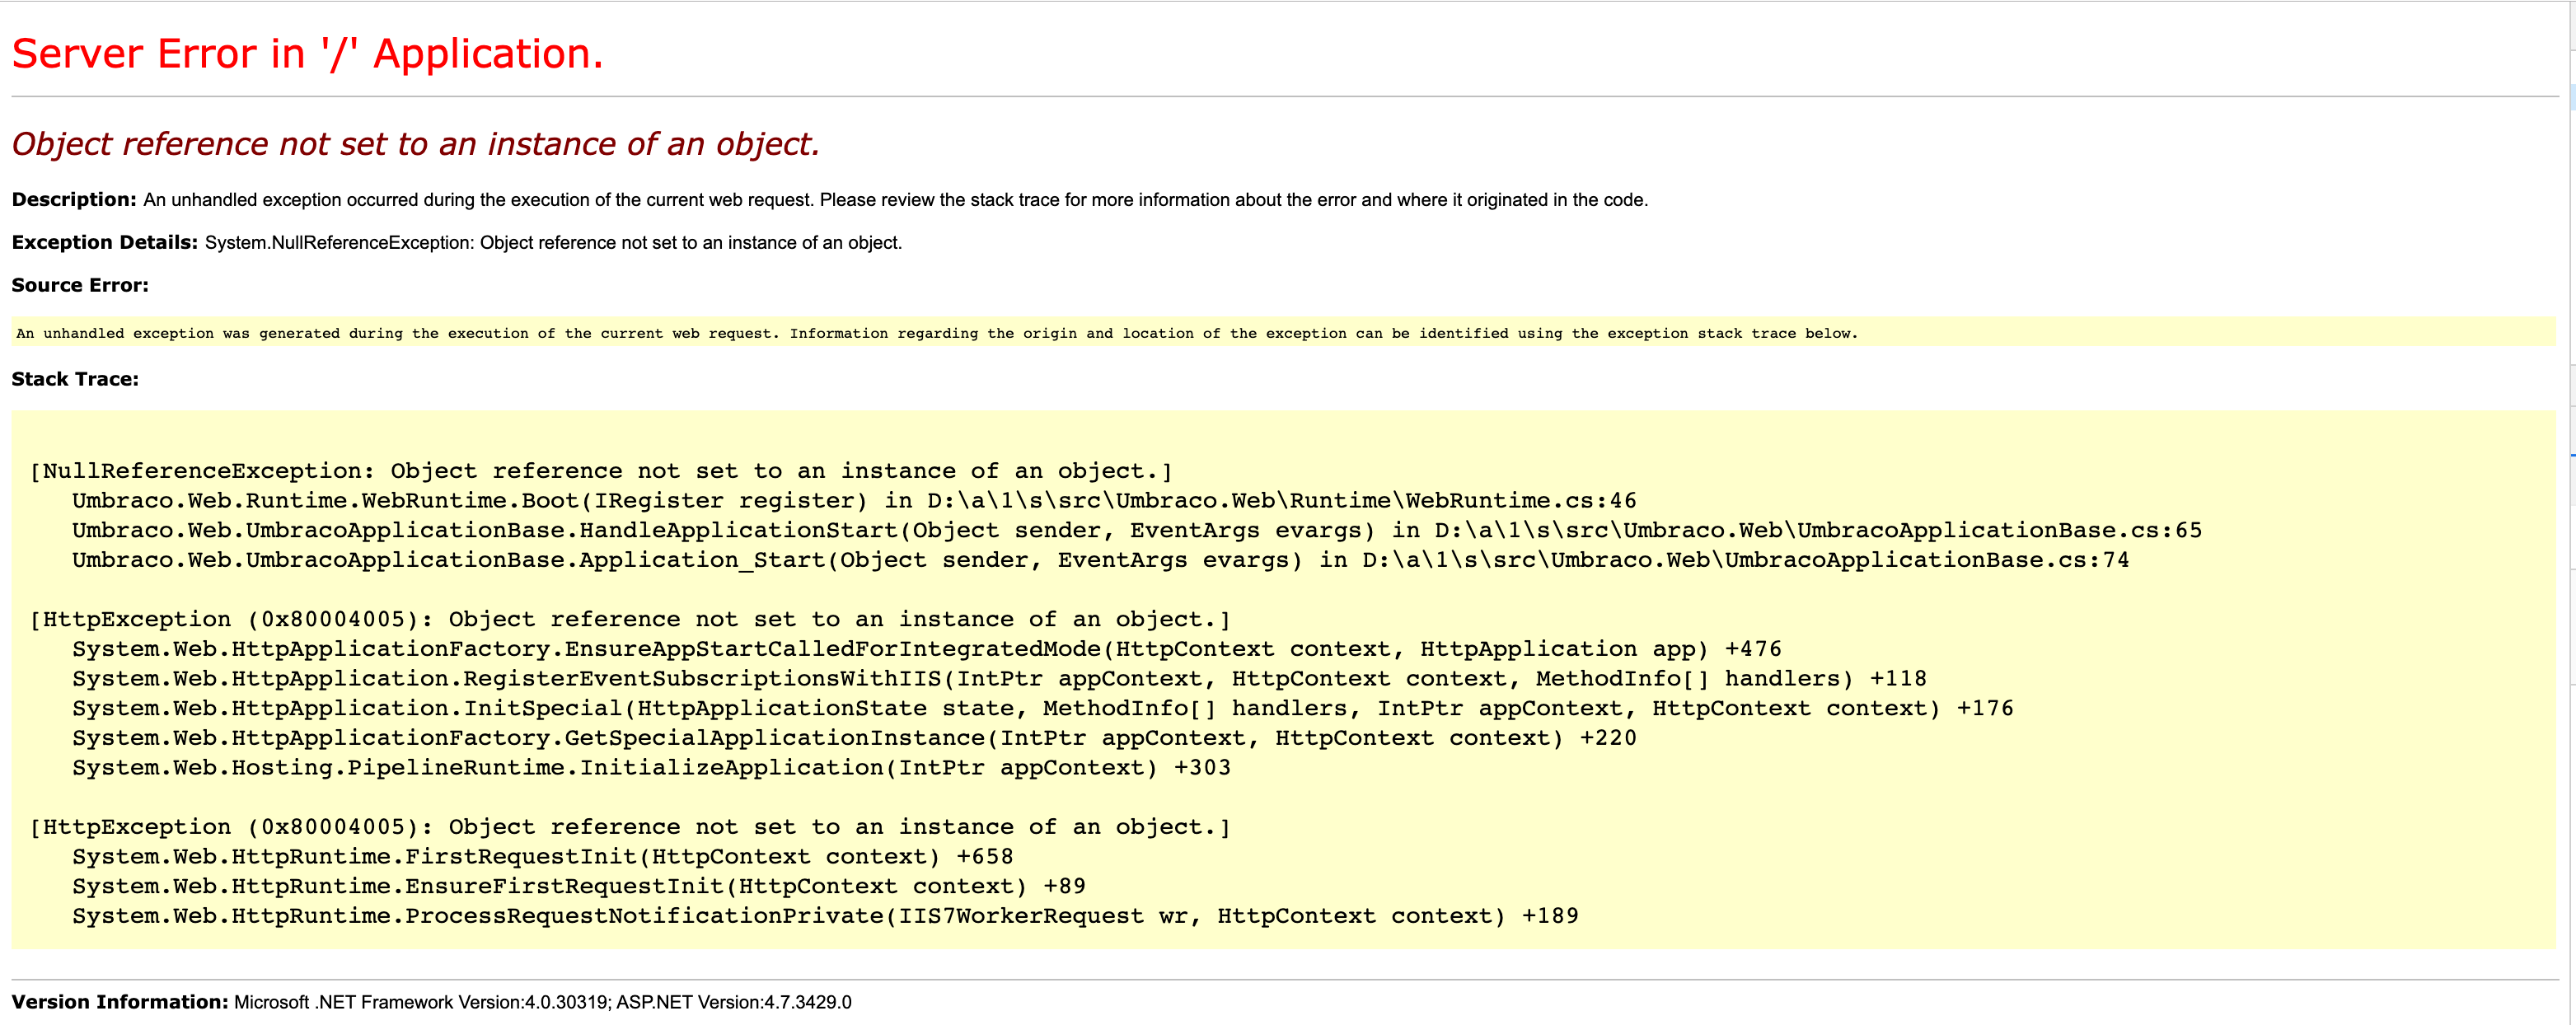Click the italic 'Object reference not set' subheading
The width and height of the screenshot is (2576, 1025).
(x=415, y=144)
